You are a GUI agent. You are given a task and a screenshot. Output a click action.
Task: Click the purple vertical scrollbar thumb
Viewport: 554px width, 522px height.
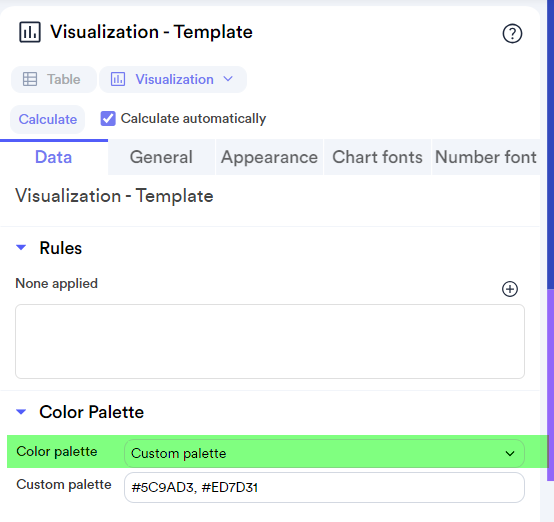click(x=550, y=385)
